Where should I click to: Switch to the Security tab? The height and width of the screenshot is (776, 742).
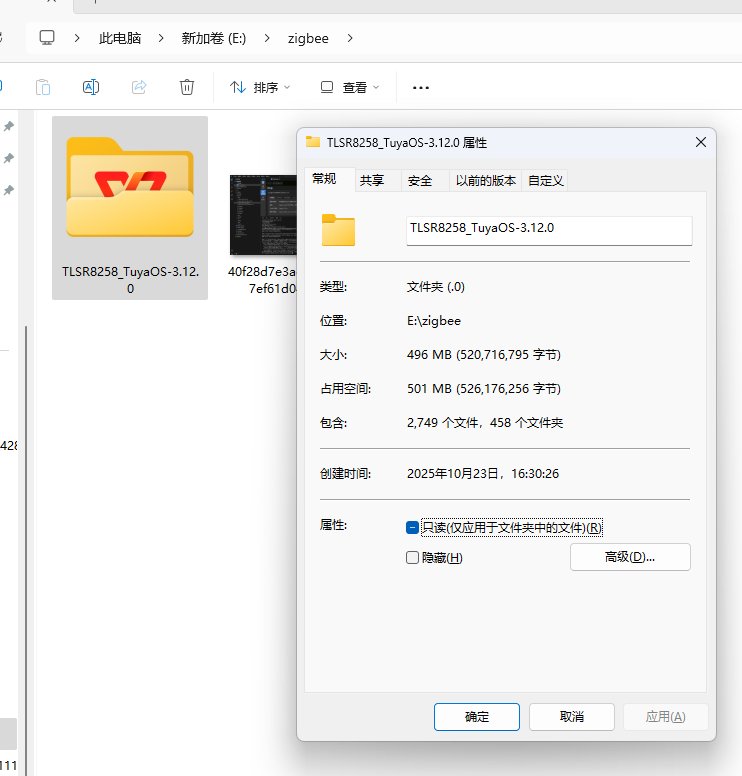point(420,180)
